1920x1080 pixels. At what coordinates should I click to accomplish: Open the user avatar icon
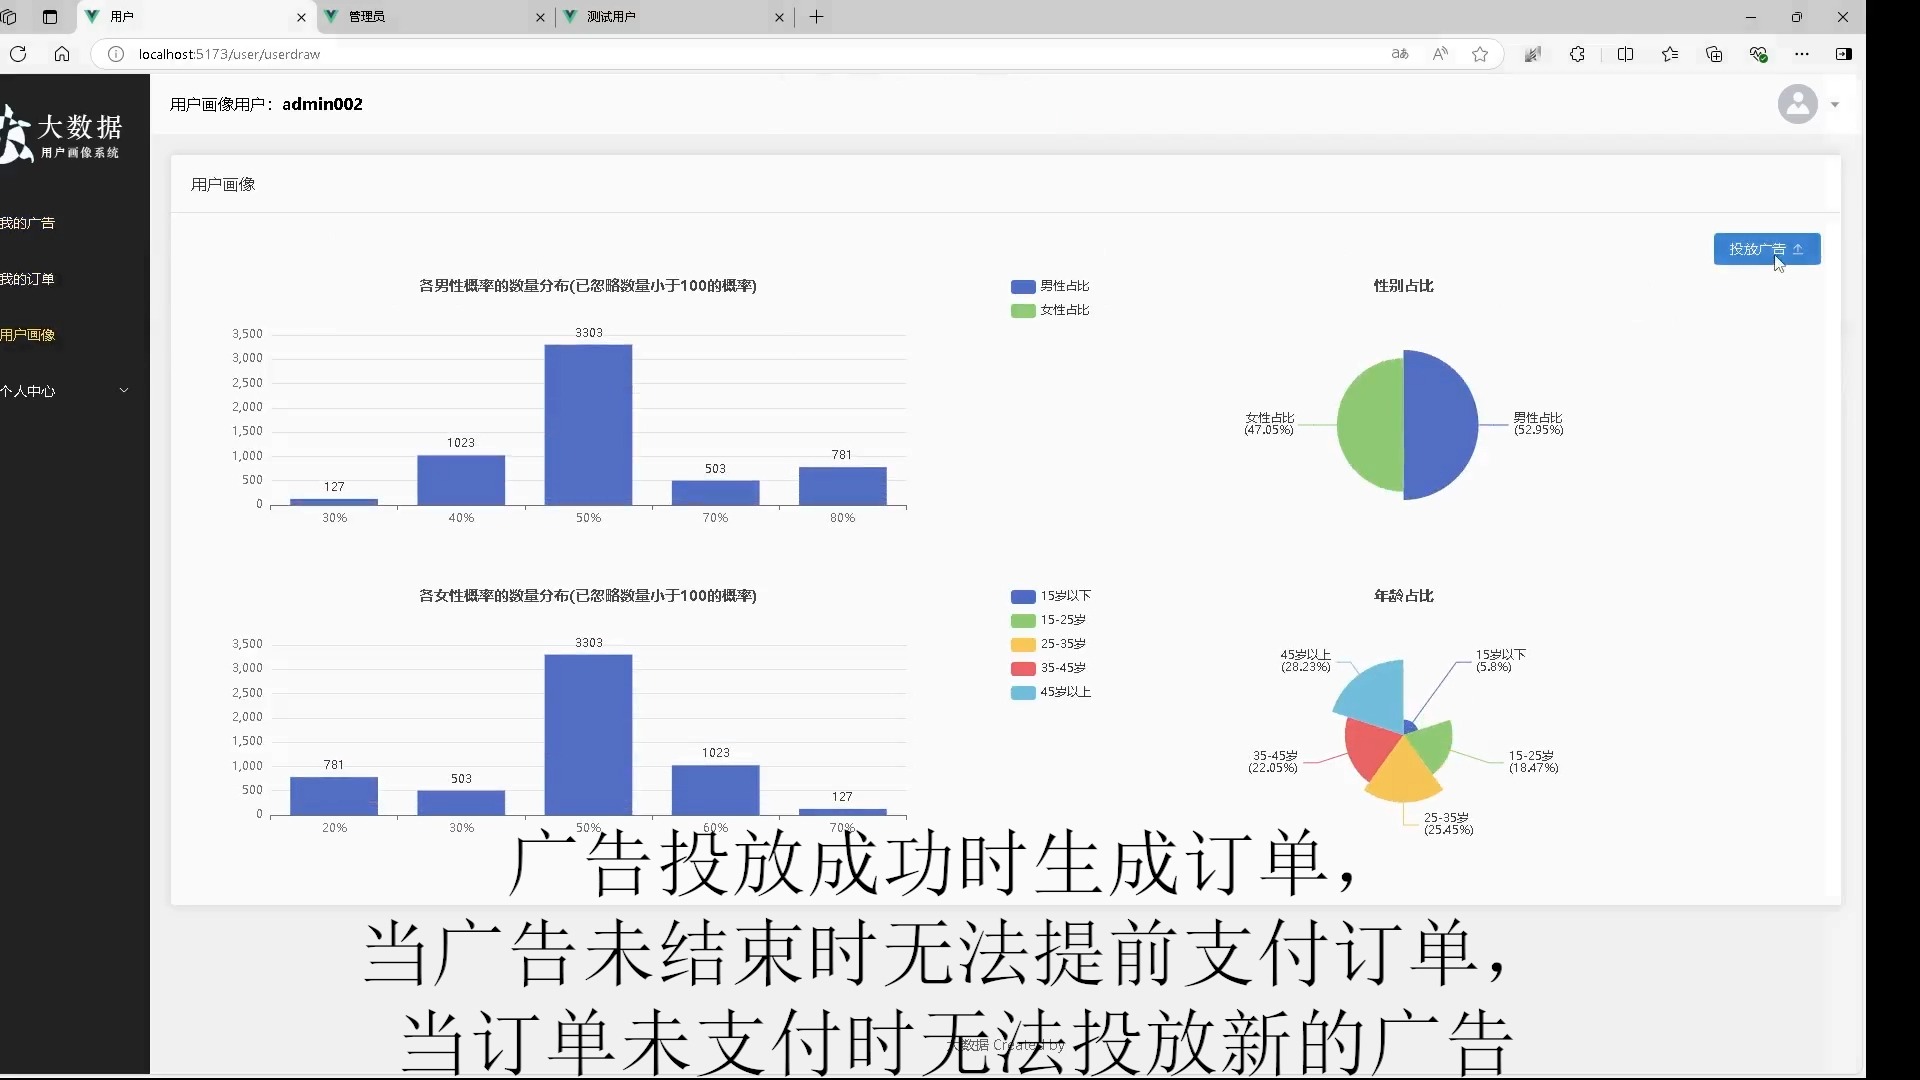tap(1797, 104)
